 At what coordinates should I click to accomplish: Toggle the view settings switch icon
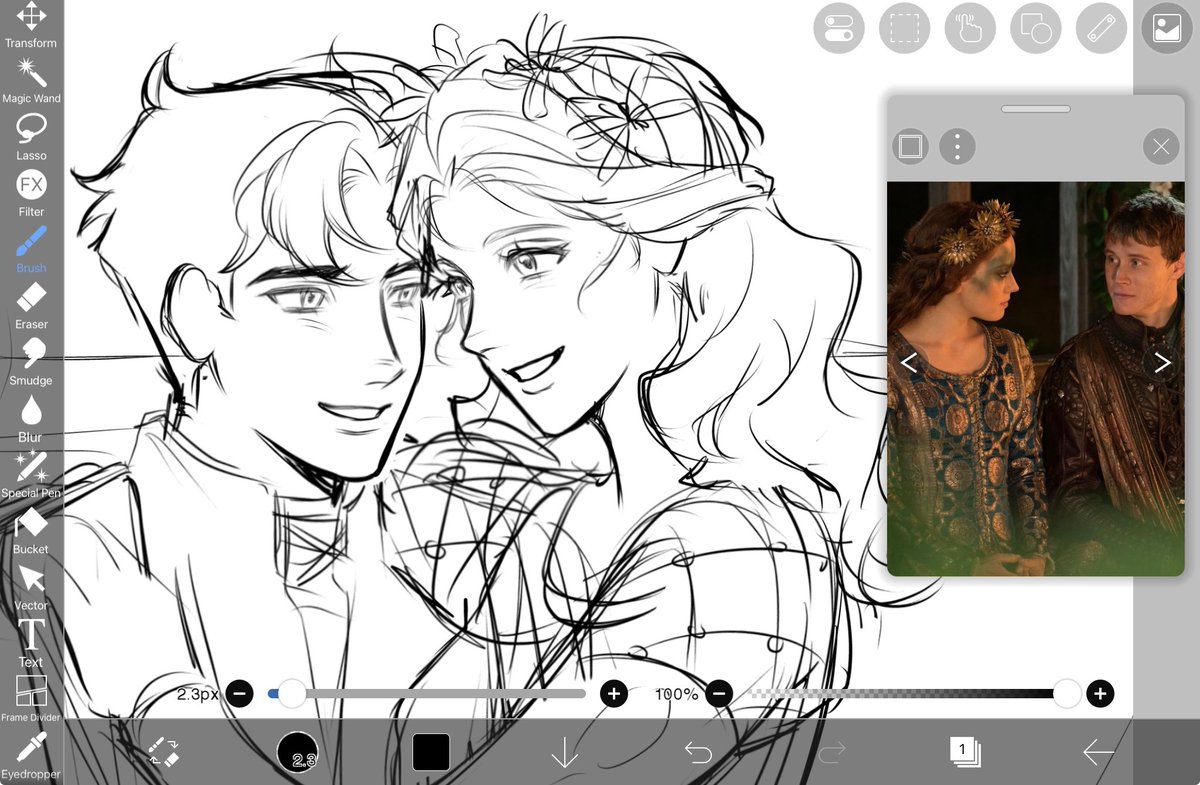(x=839, y=28)
